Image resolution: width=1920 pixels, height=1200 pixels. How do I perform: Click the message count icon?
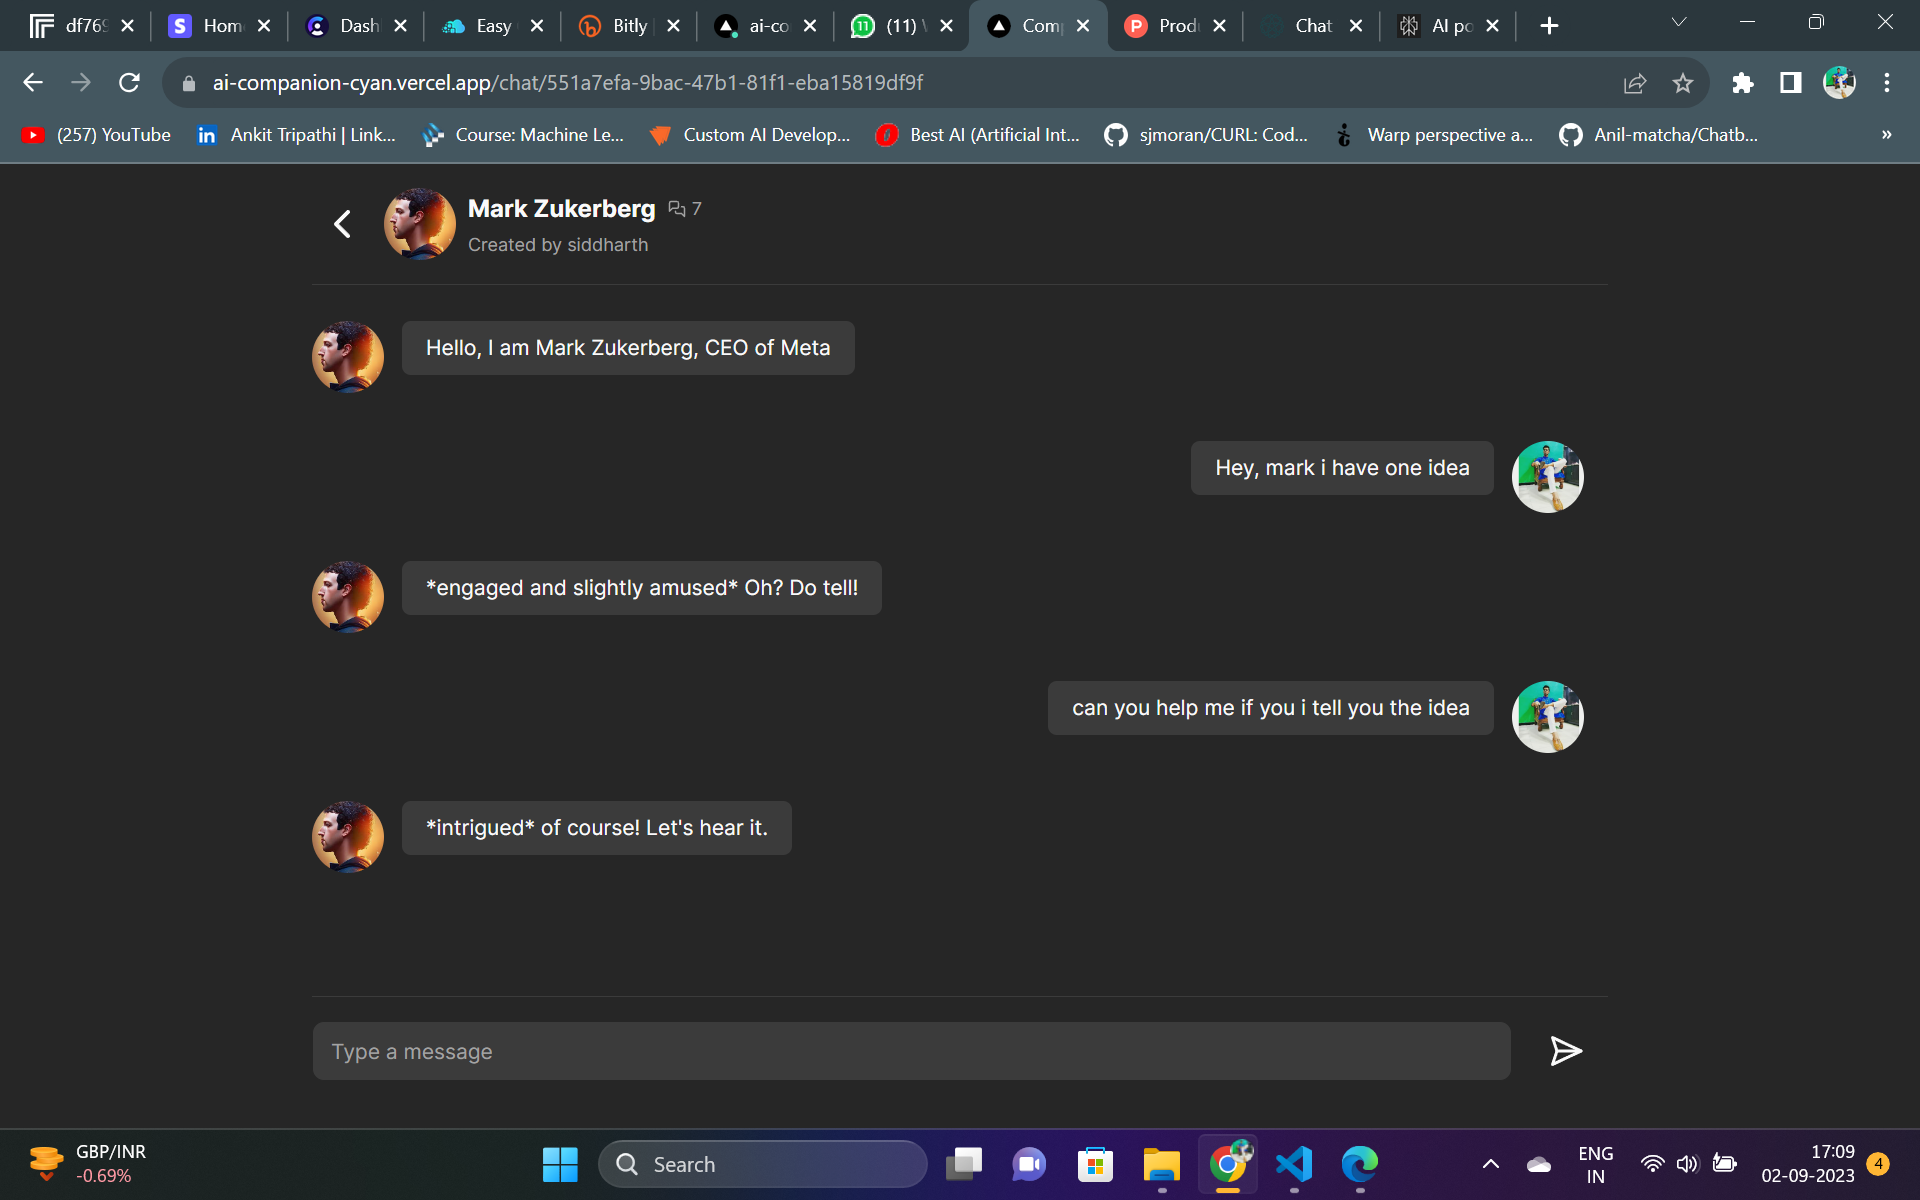677,209
